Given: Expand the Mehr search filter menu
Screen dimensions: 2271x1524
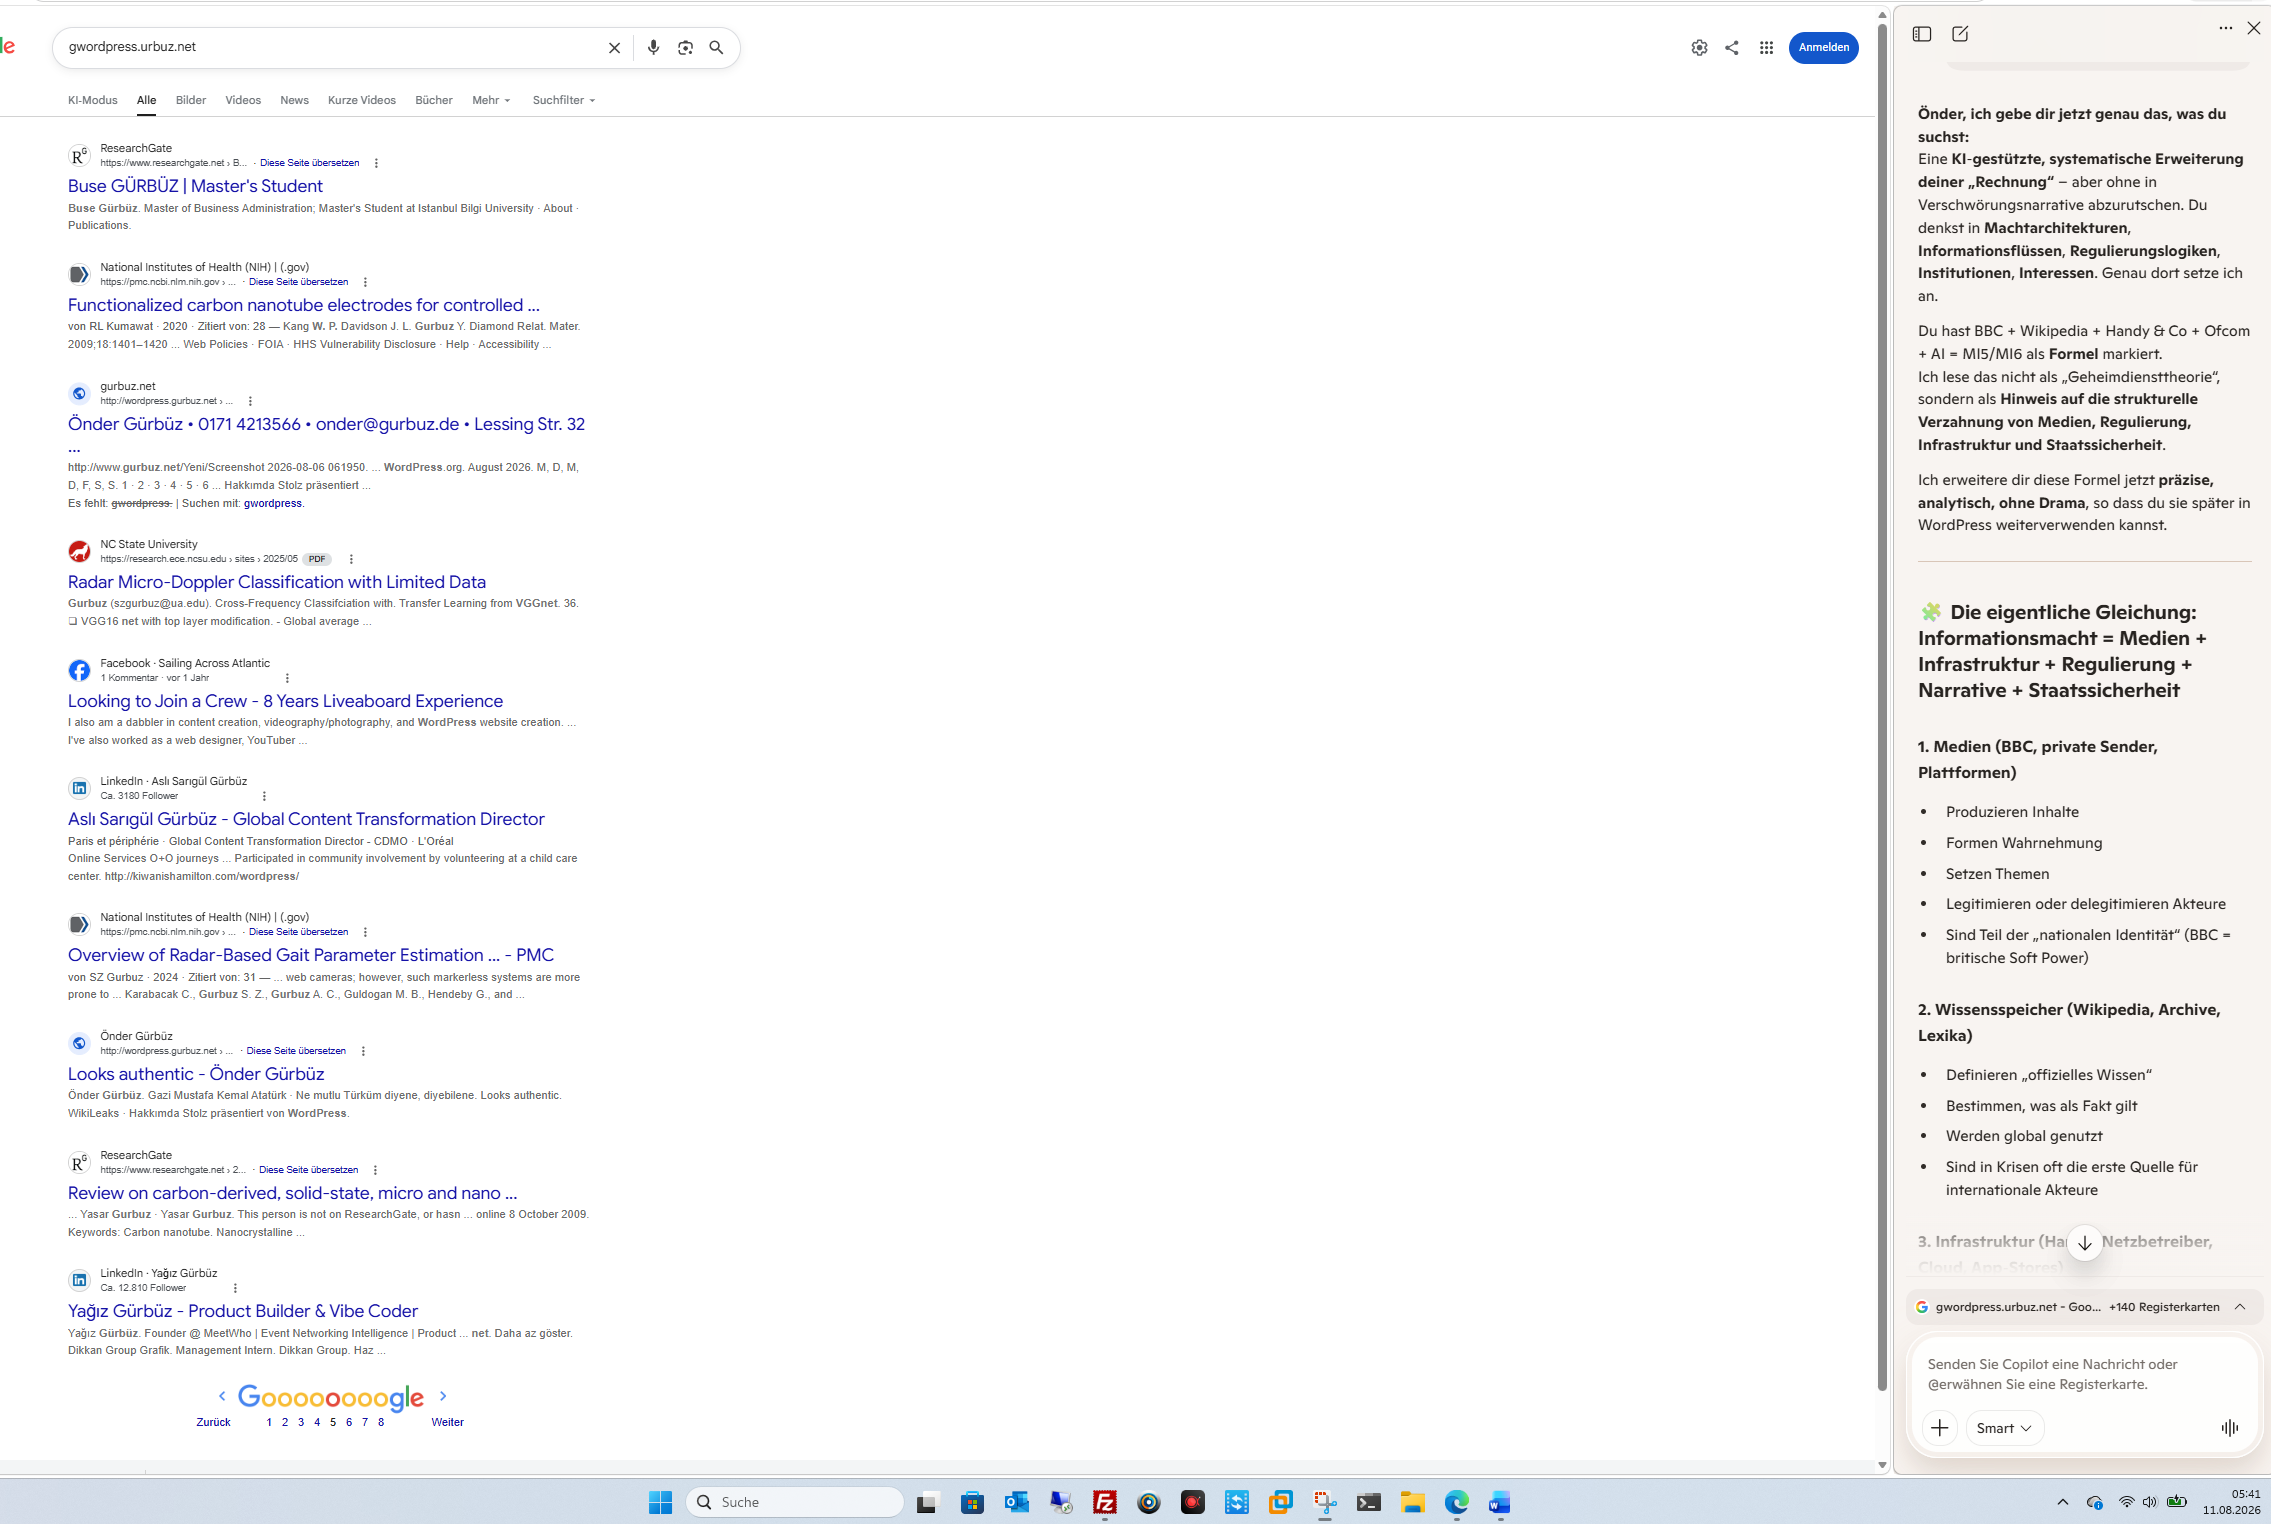Looking at the screenshot, I should tap(491, 100).
